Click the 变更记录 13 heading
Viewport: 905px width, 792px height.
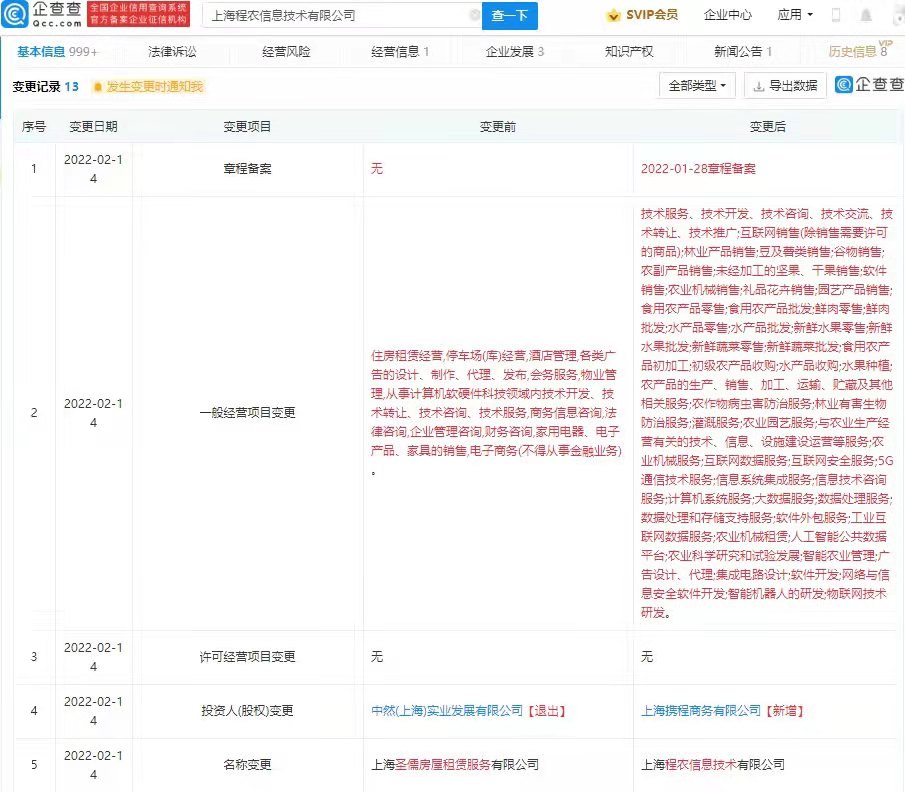pyautogui.click(x=46, y=87)
